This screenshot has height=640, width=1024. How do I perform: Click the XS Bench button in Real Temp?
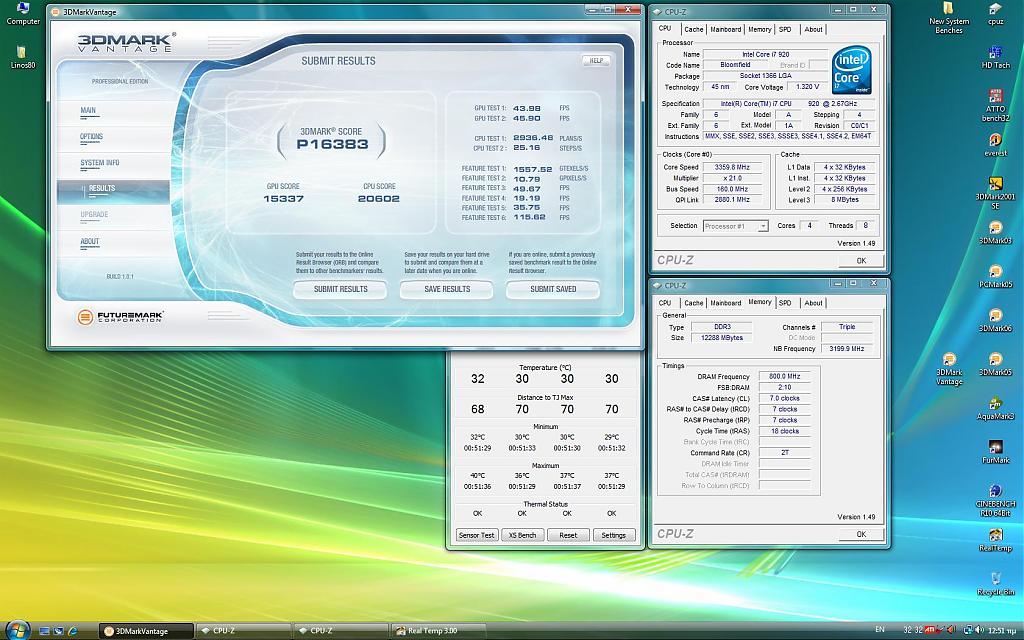522,535
